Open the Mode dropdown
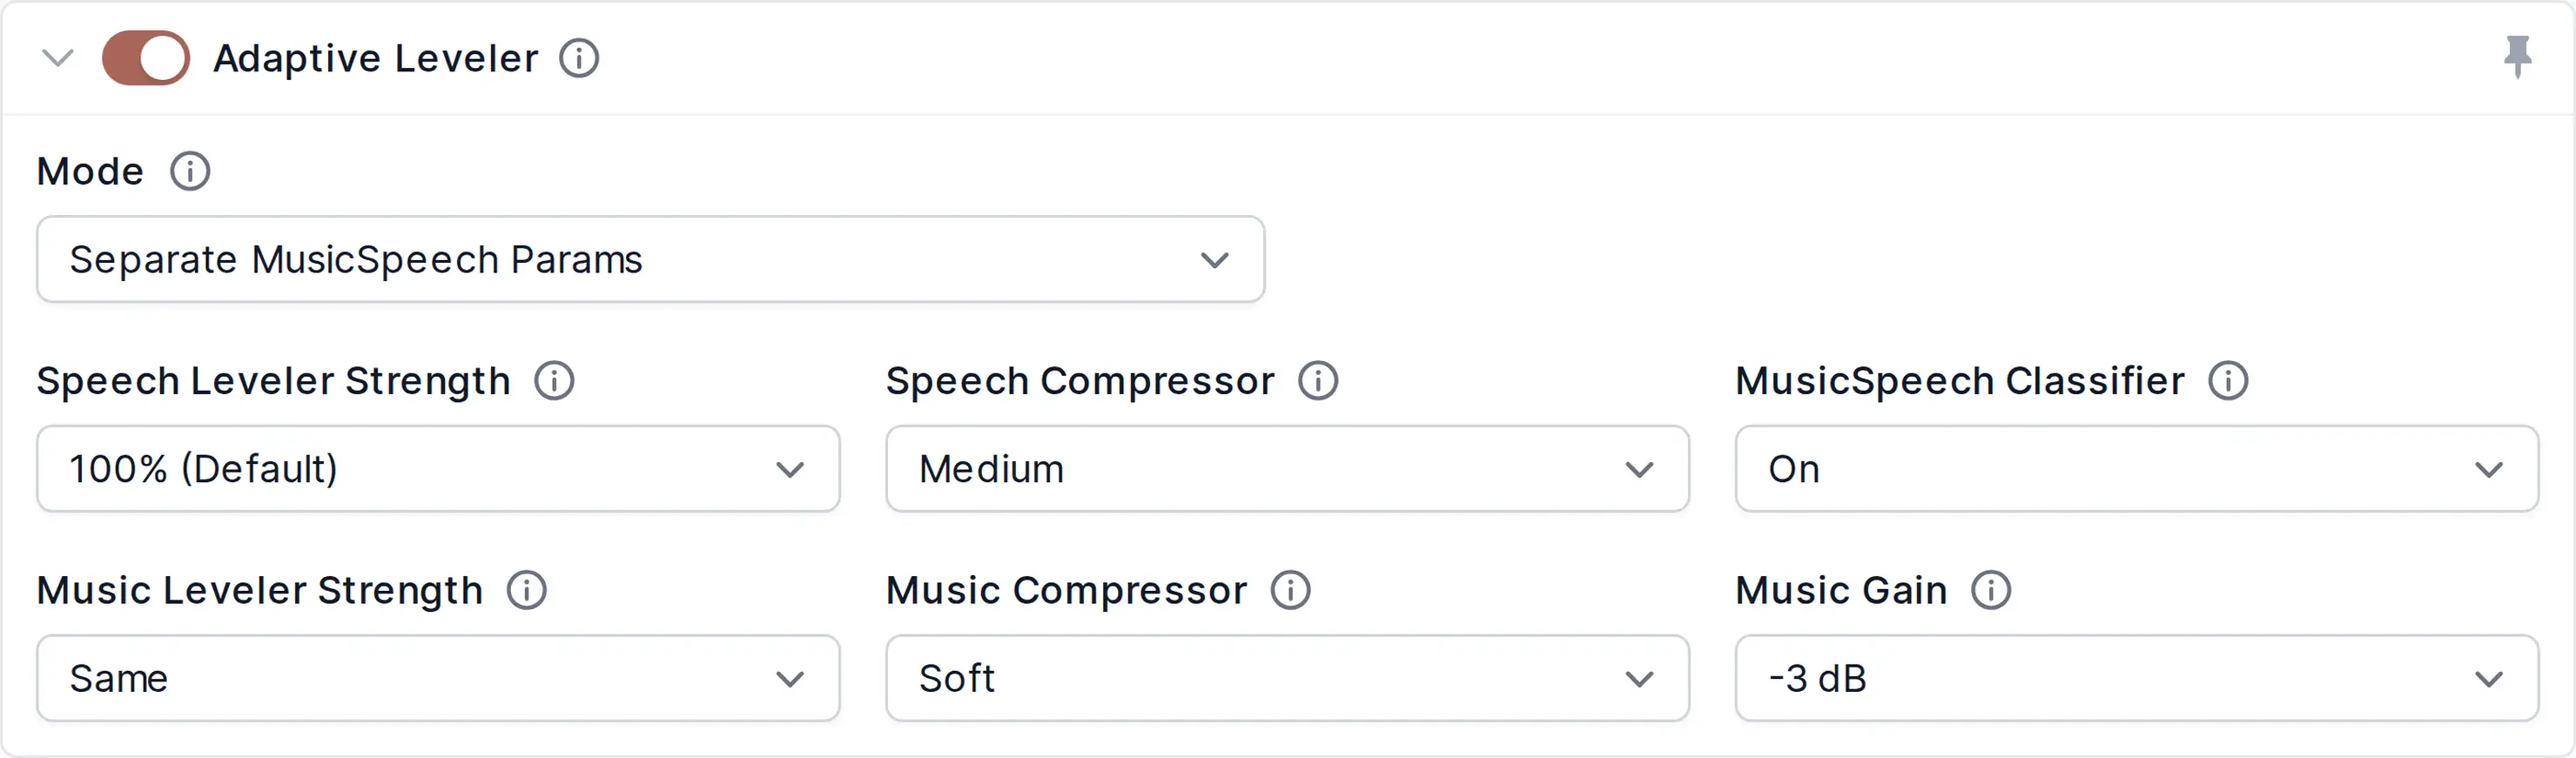2576x758 pixels. click(651, 260)
